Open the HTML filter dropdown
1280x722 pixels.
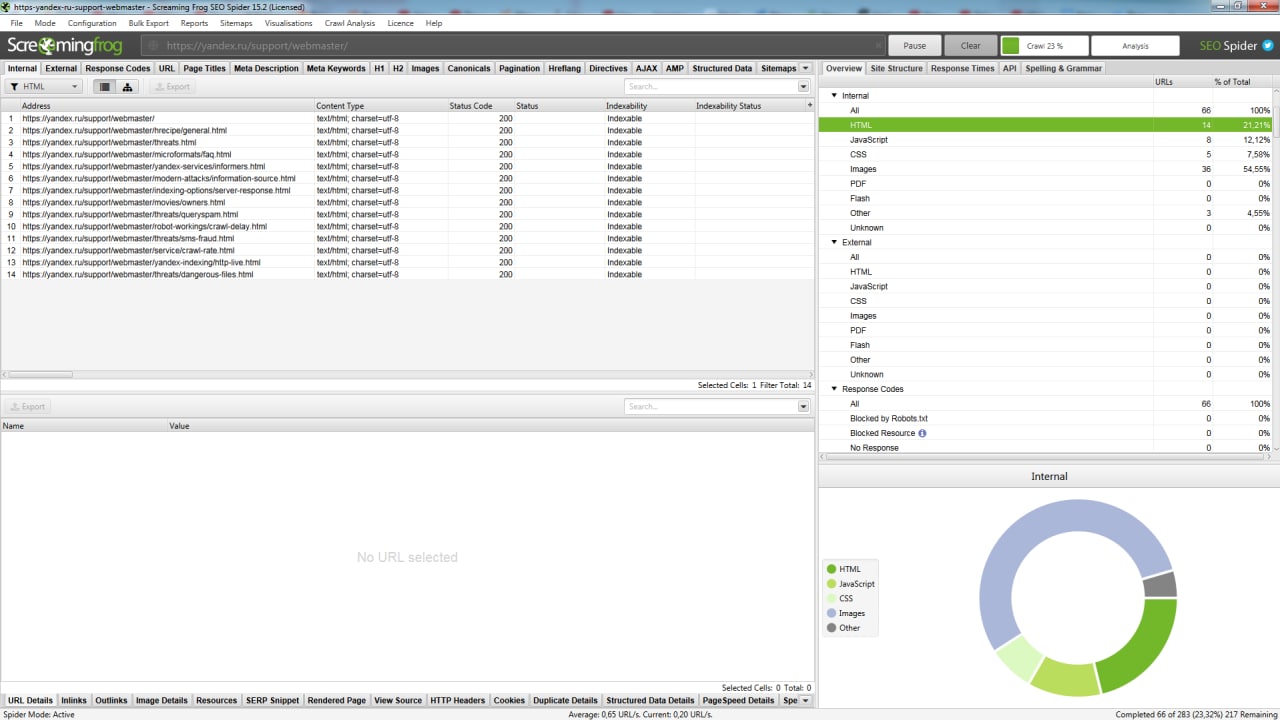[44, 87]
